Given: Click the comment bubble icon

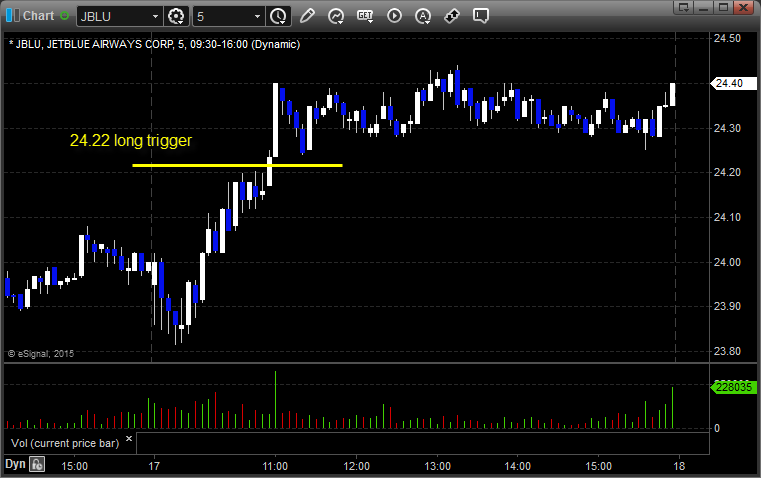Looking at the screenshot, I should click(481, 16).
